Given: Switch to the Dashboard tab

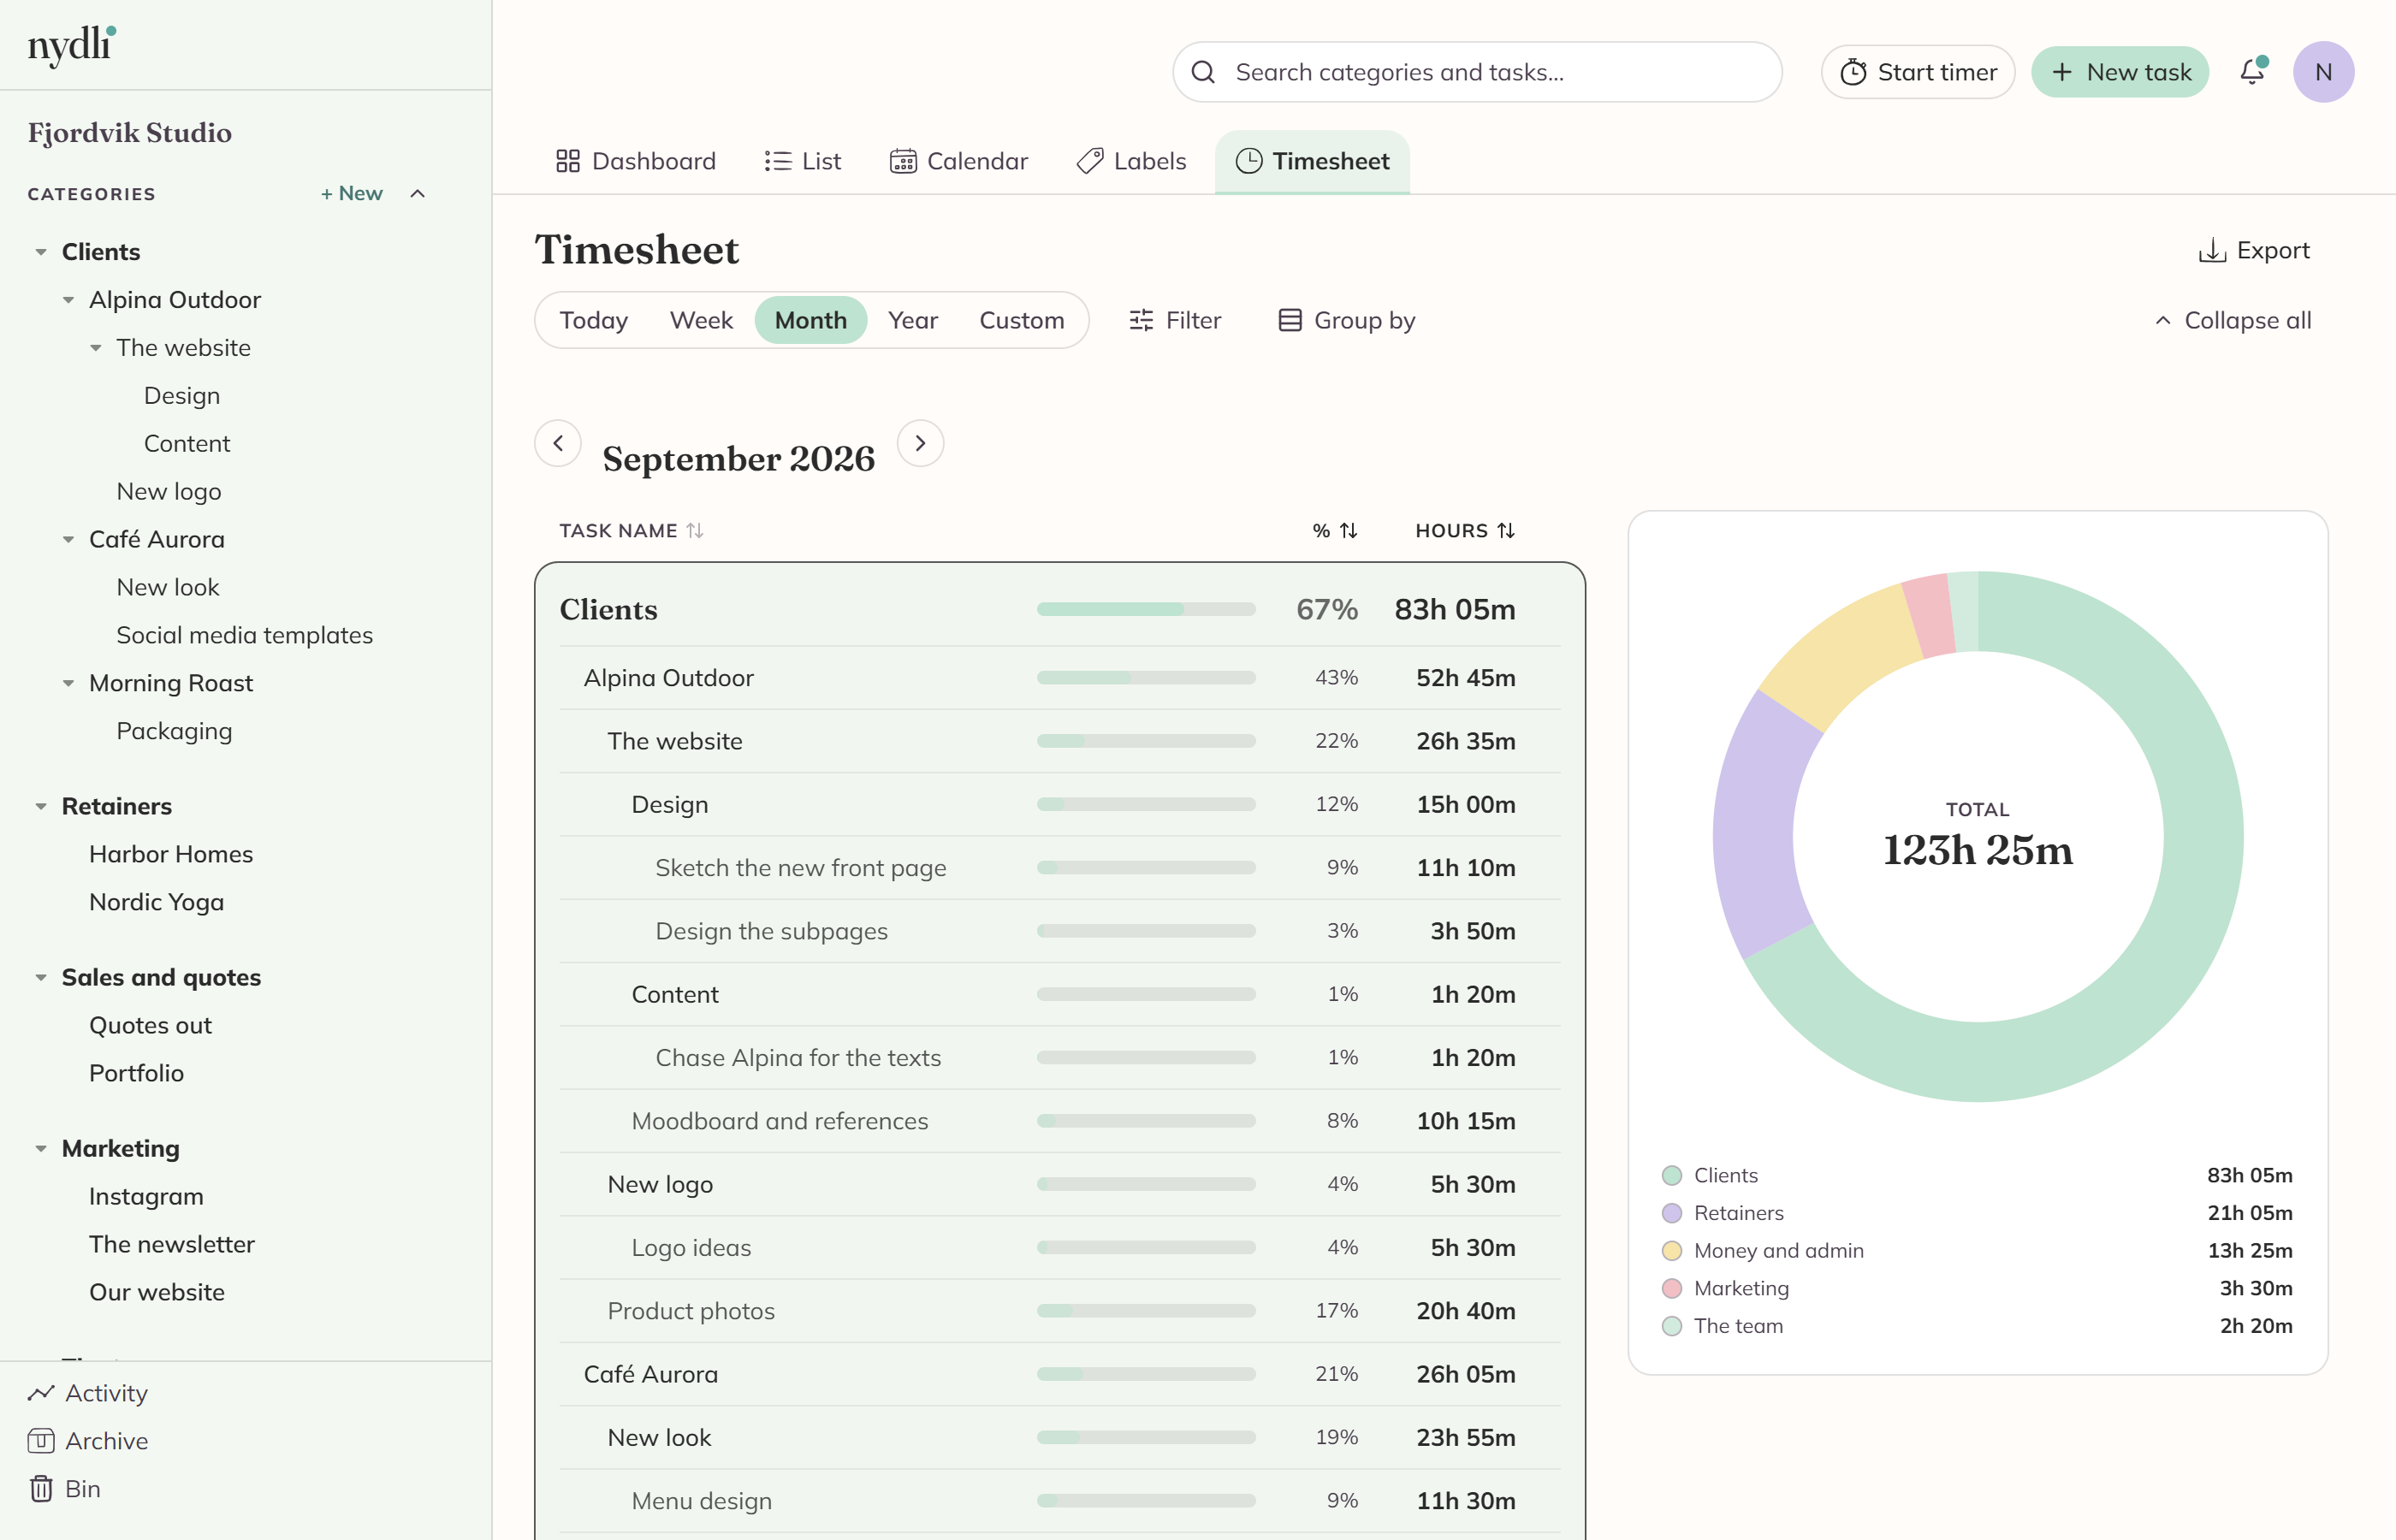Looking at the screenshot, I should coord(636,161).
